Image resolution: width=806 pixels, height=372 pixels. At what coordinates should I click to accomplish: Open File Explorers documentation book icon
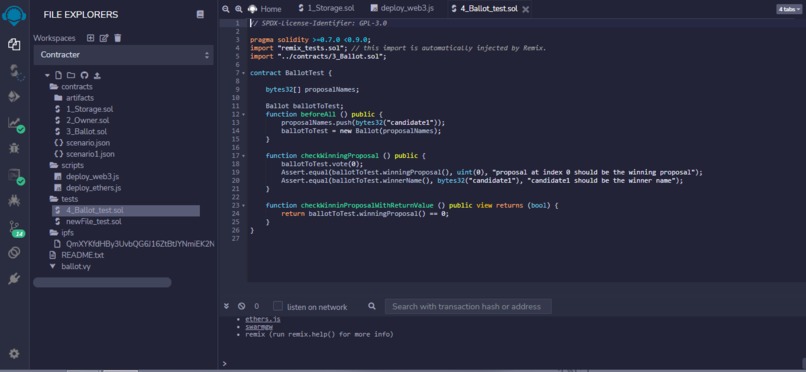pos(200,15)
